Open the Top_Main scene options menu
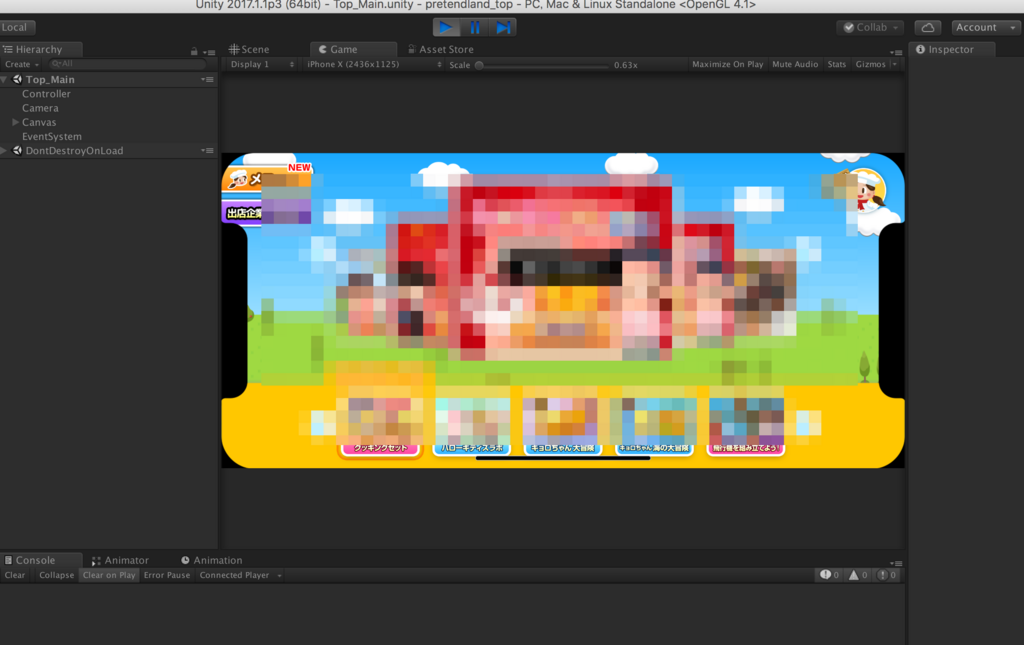Screen dimensions: 1024x645 pyautogui.click(x=208, y=80)
